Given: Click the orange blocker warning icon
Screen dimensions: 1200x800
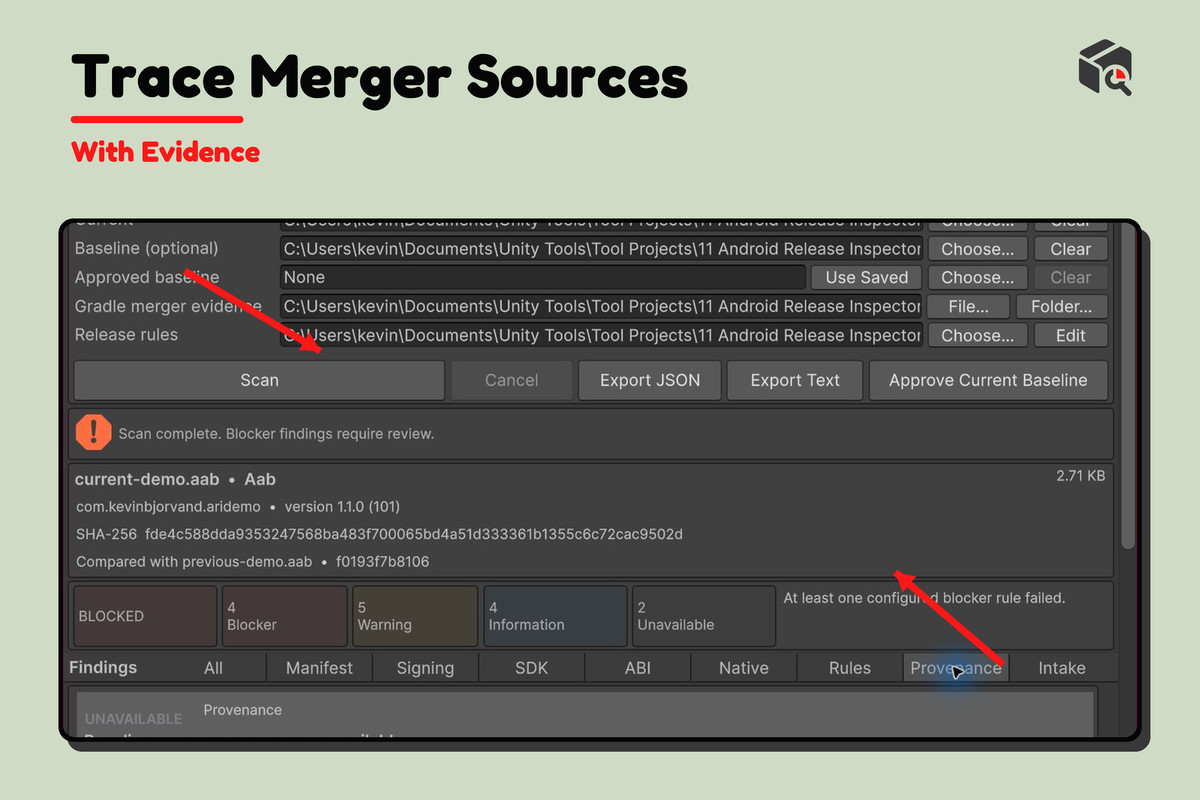Looking at the screenshot, I should pos(94,433).
